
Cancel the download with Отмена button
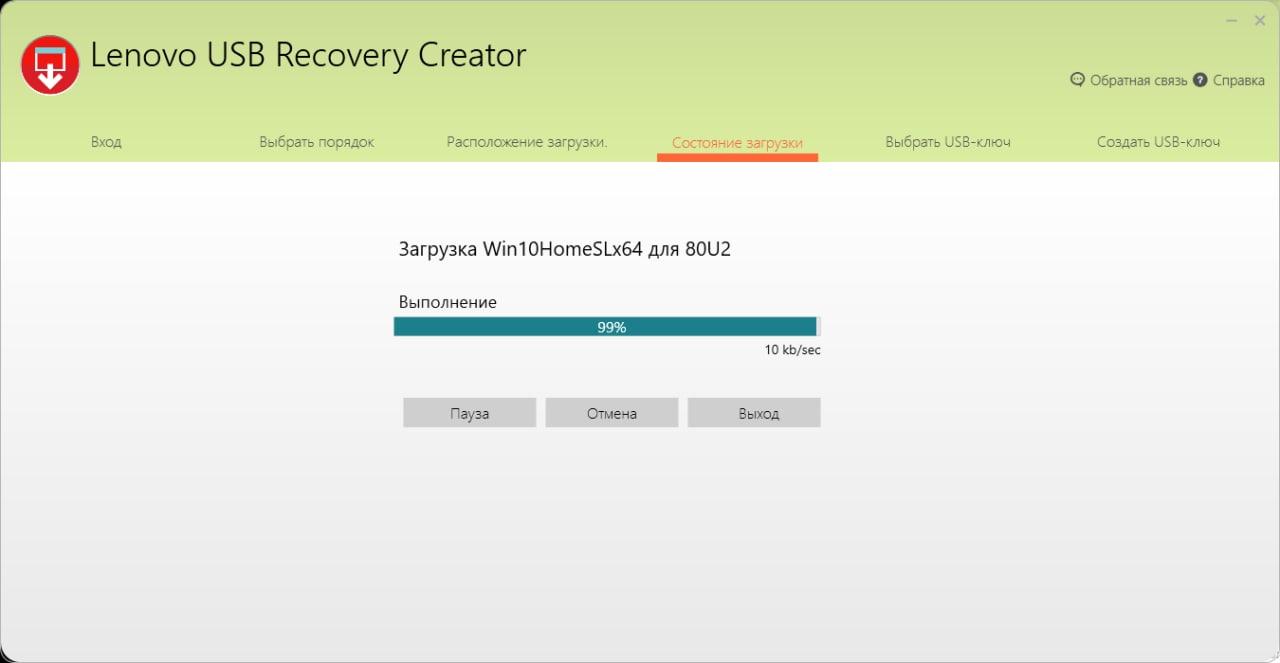612,413
